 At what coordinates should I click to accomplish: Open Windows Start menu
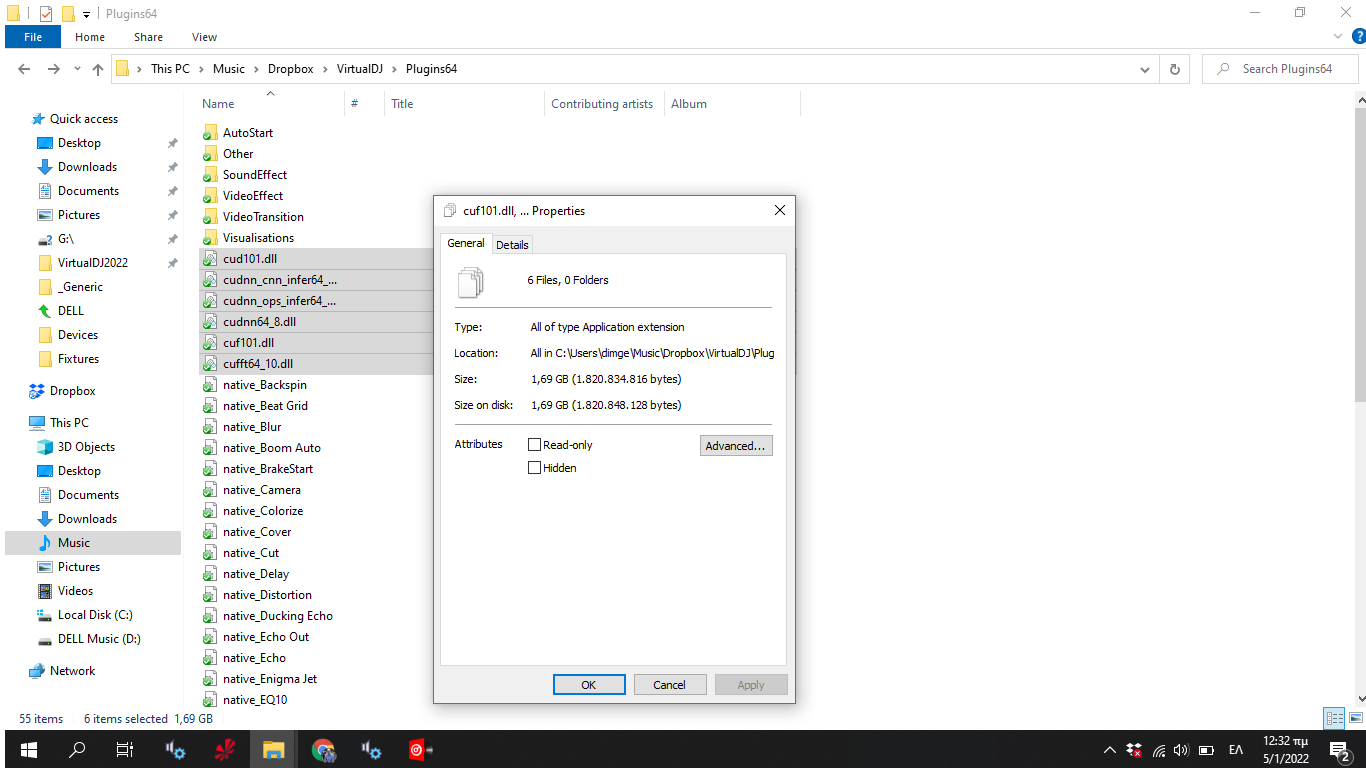[28, 749]
